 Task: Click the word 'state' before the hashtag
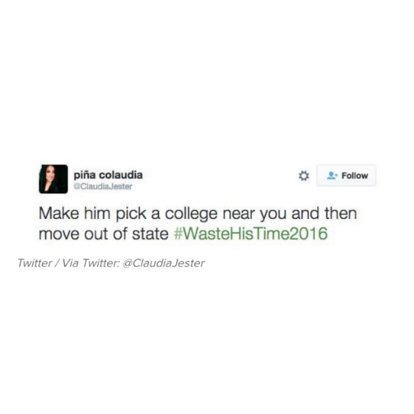150,234
